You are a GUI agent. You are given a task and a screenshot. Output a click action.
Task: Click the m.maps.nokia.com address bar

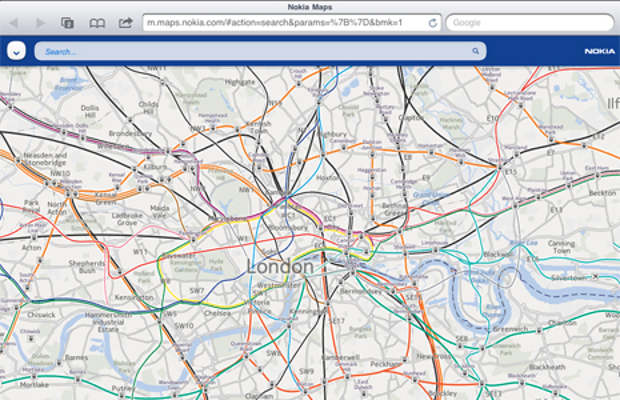(x=292, y=23)
